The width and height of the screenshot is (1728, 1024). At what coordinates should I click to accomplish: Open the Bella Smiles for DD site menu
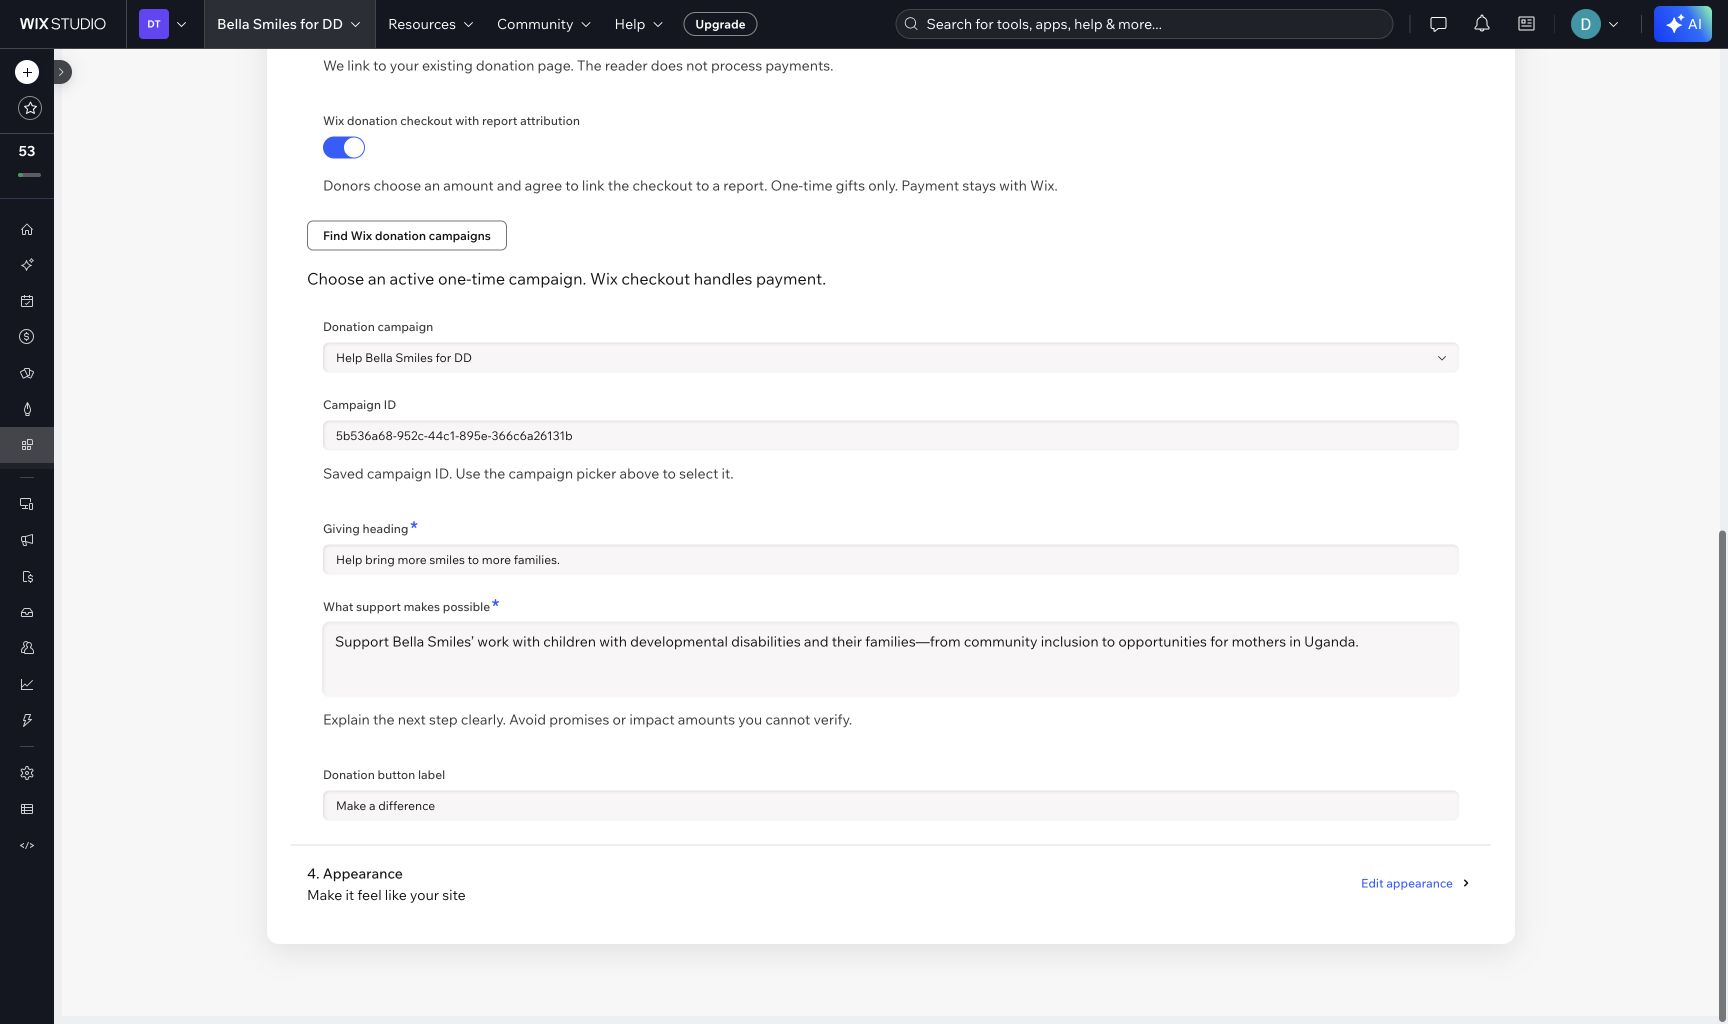tap(289, 24)
